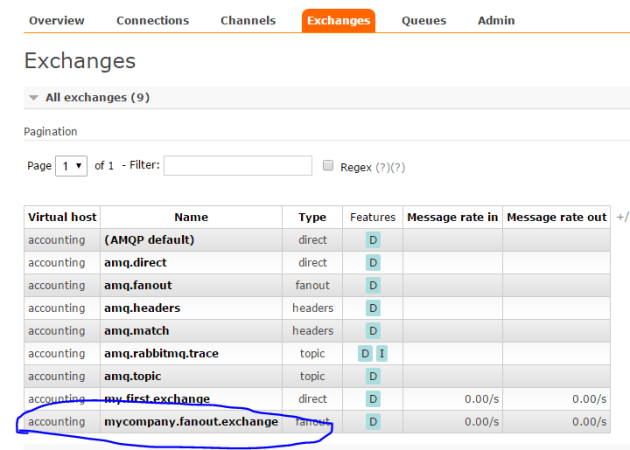Collapse the All exchanges (9) section
This screenshot has height=450, width=630.
click(97, 97)
